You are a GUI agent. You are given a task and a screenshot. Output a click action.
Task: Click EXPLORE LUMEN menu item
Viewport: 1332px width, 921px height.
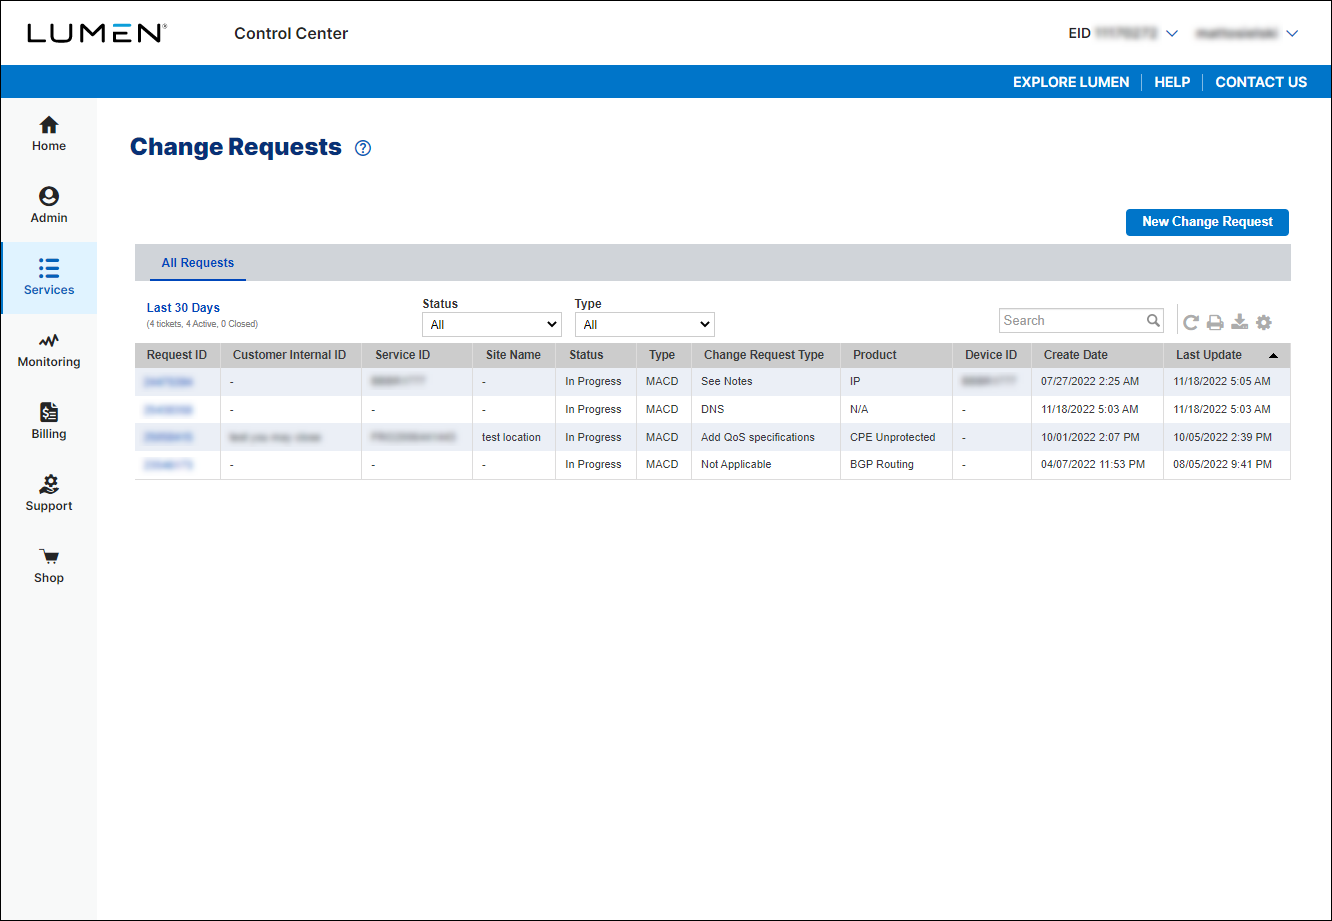point(1071,82)
